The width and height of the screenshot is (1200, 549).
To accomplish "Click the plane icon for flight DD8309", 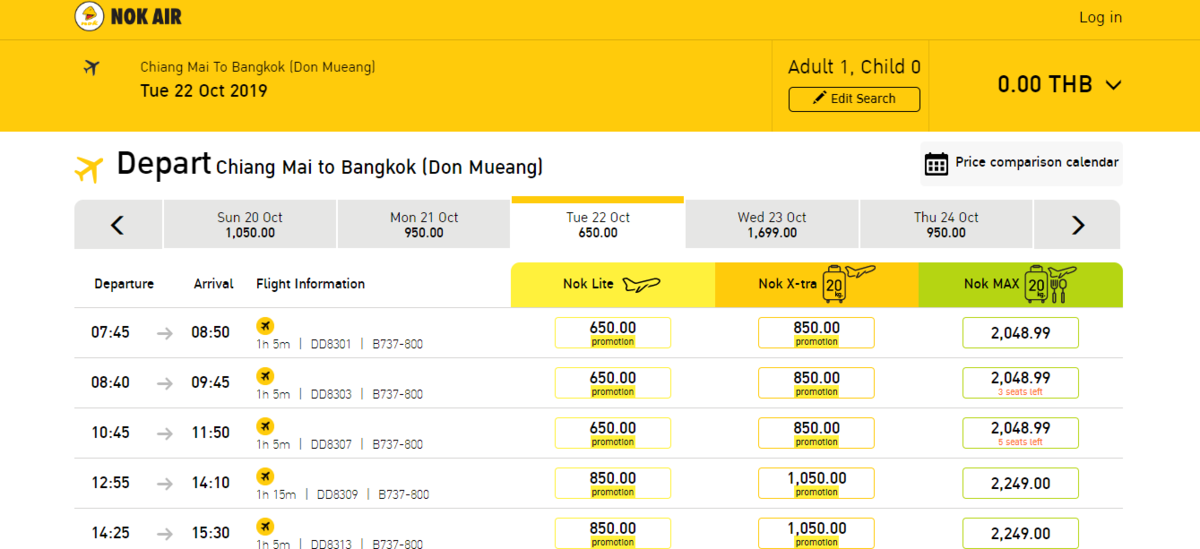I will pyautogui.click(x=265, y=476).
